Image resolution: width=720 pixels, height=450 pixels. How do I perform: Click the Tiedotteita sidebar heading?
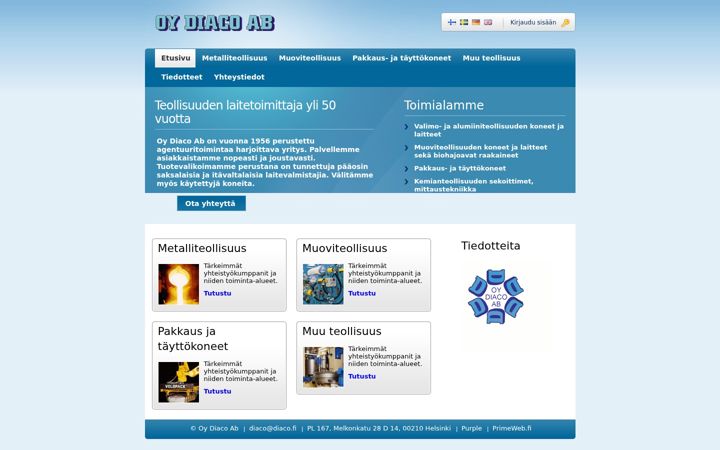(x=490, y=246)
